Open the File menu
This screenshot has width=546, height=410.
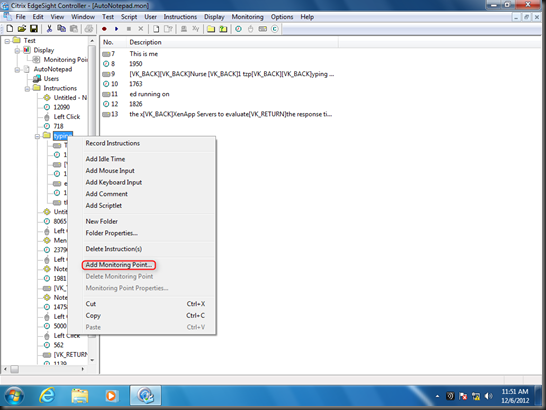click(21, 17)
